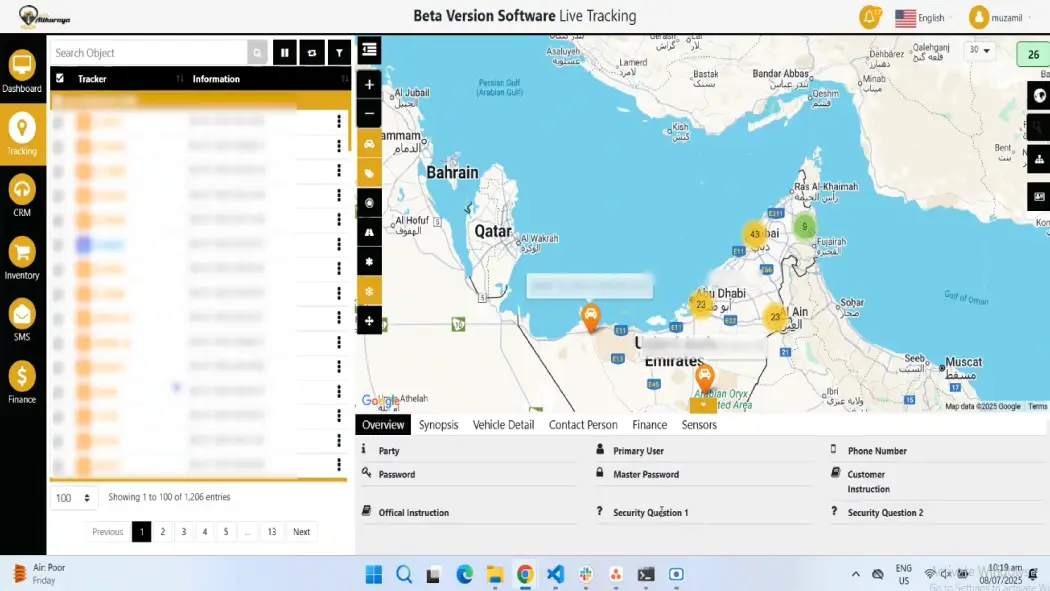Image resolution: width=1050 pixels, height=591 pixels.
Task: Sort the list by Tracker column
Action: [129, 79]
